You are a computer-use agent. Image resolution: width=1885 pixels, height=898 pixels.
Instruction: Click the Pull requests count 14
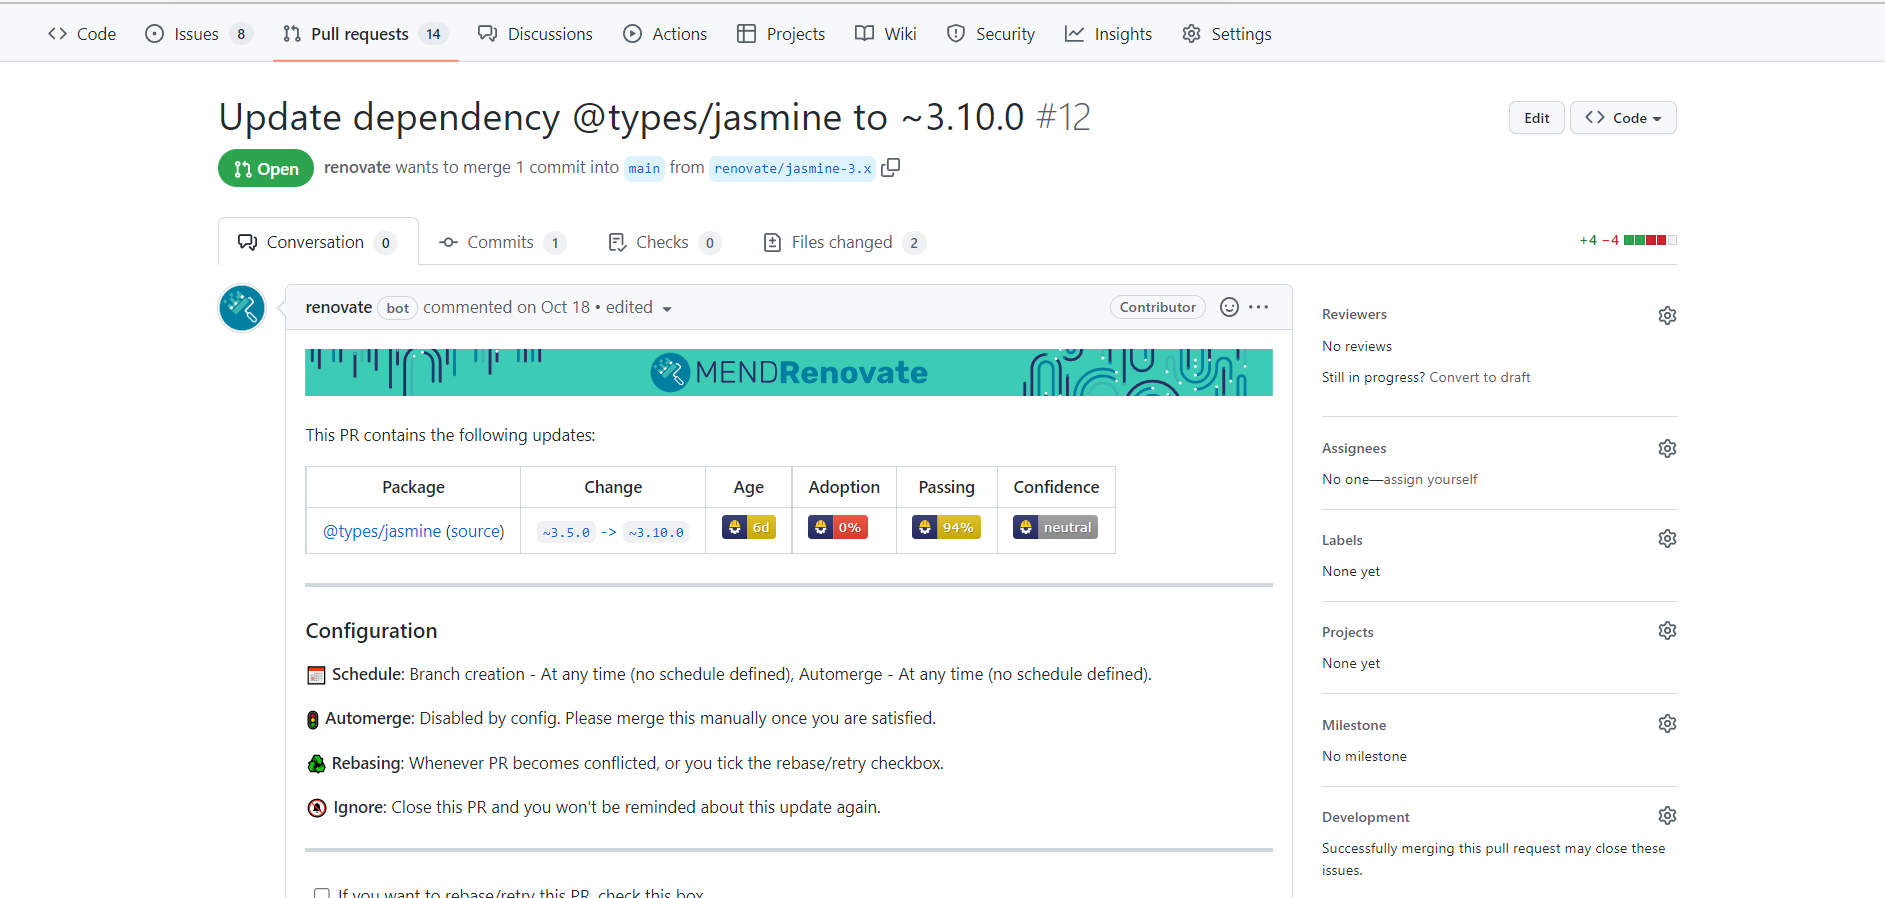click(x=433, y=34)
